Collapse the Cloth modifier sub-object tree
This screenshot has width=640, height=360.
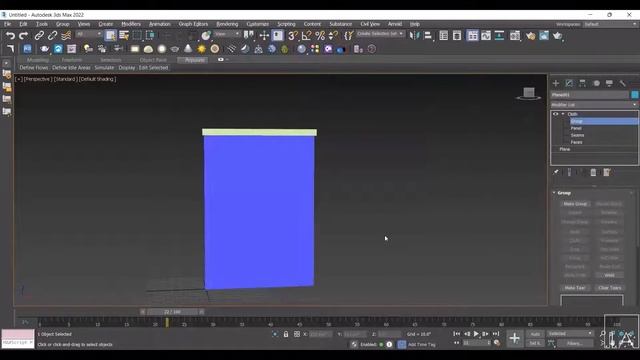click(x=563, y=114)
